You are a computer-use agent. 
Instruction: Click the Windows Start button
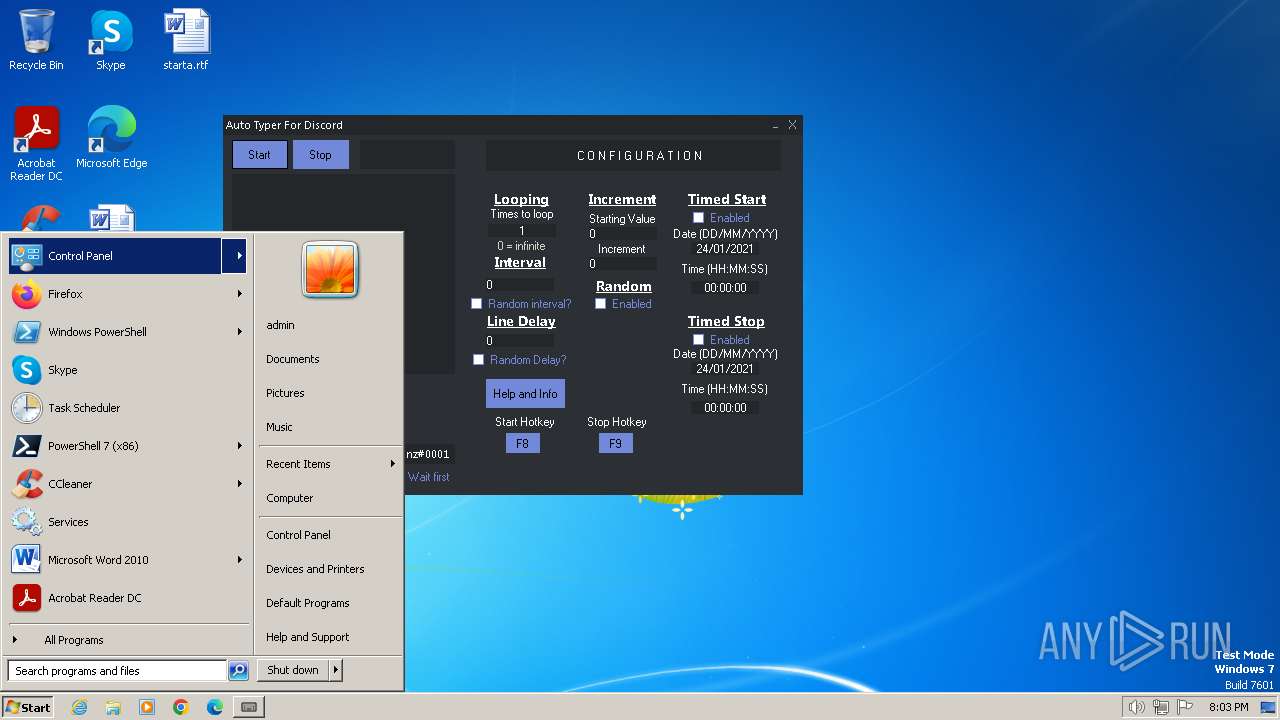click(28, 707)
